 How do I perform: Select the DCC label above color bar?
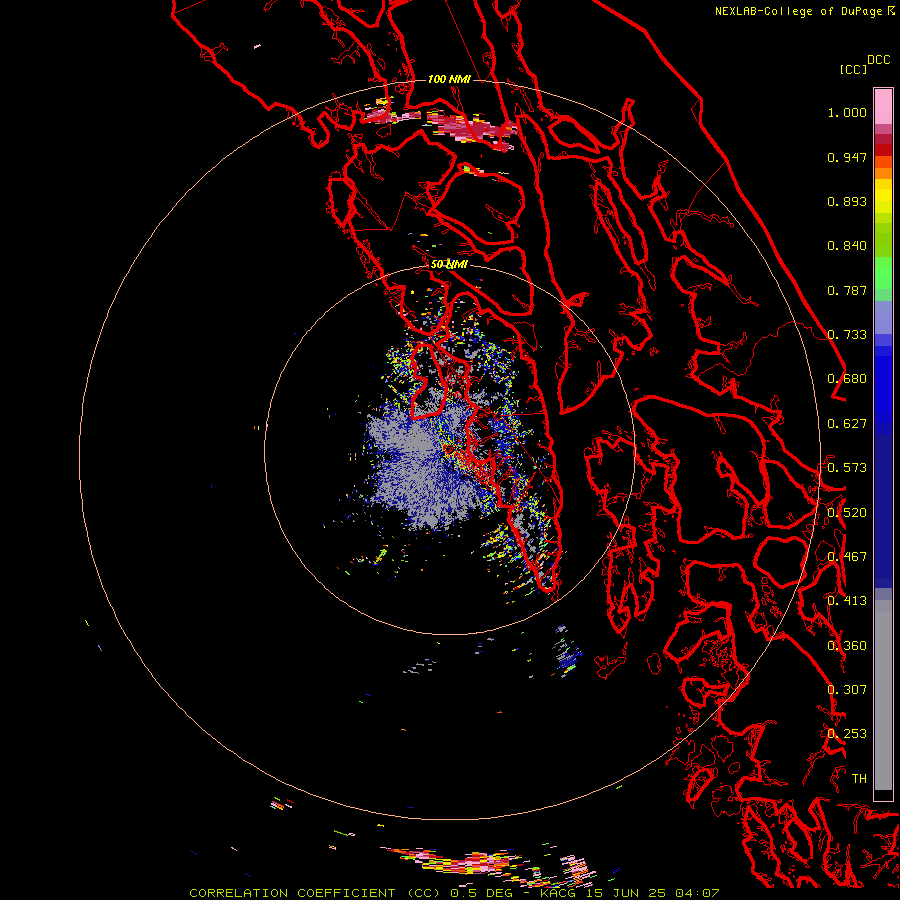pyautogui.click(x=879, y=59)
